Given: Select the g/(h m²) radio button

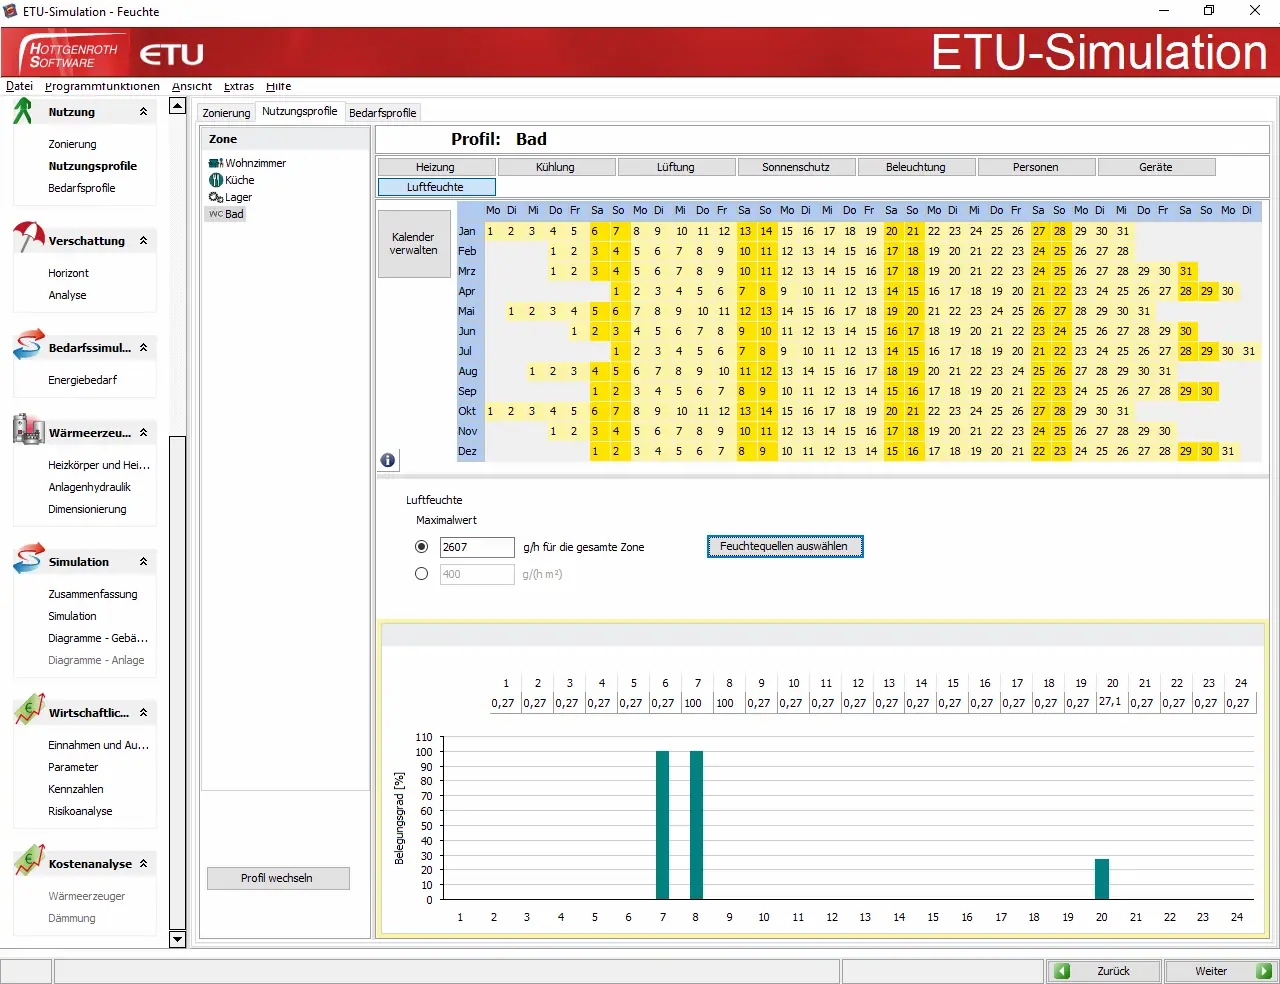Looking at the screenshot, I should coord(421,574).
